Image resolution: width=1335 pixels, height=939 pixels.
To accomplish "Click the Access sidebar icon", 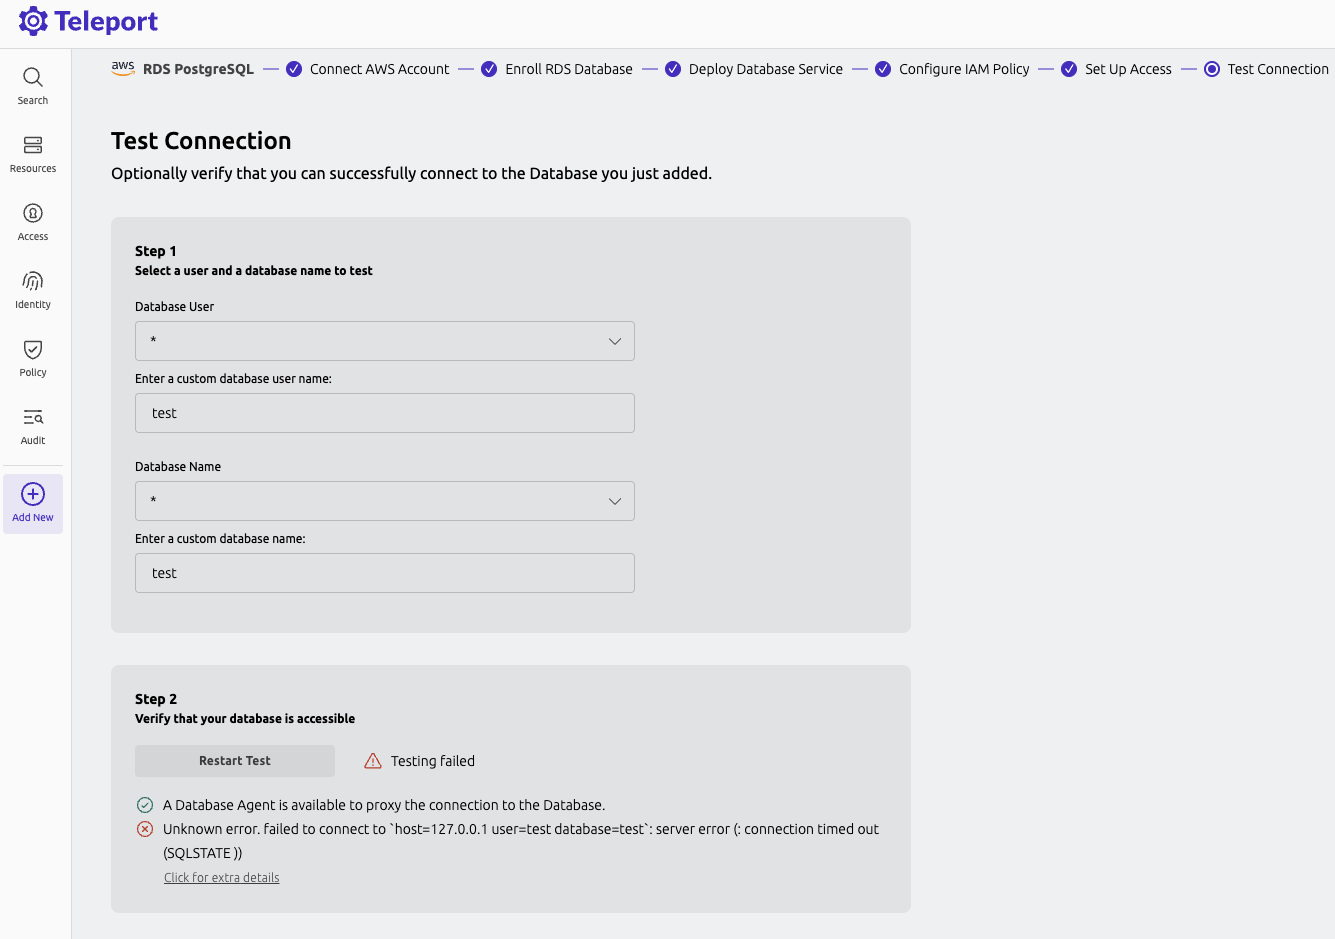I will point(32,213).
